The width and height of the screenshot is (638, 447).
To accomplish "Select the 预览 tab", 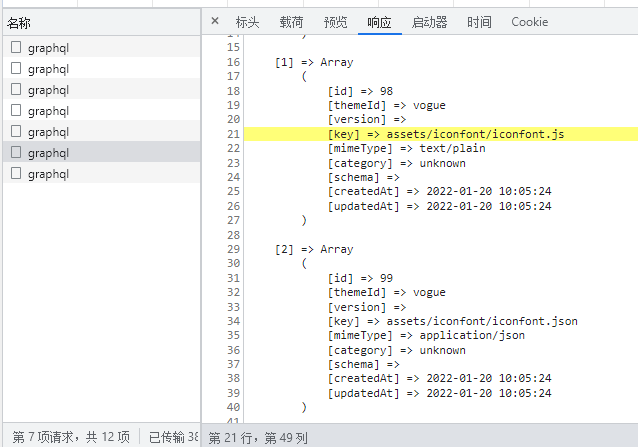I will [335, 22].
